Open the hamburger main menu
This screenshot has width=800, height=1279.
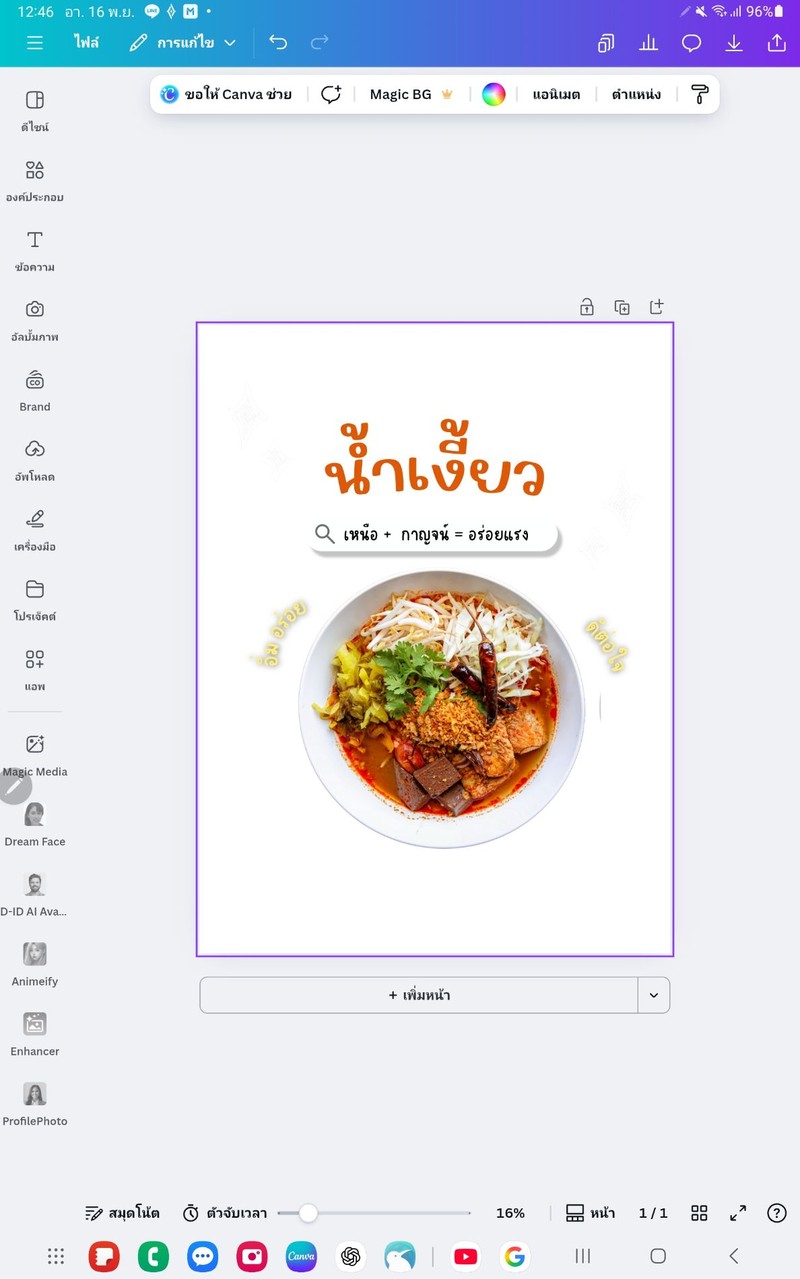pyautogui.click(x=35, y=43)
